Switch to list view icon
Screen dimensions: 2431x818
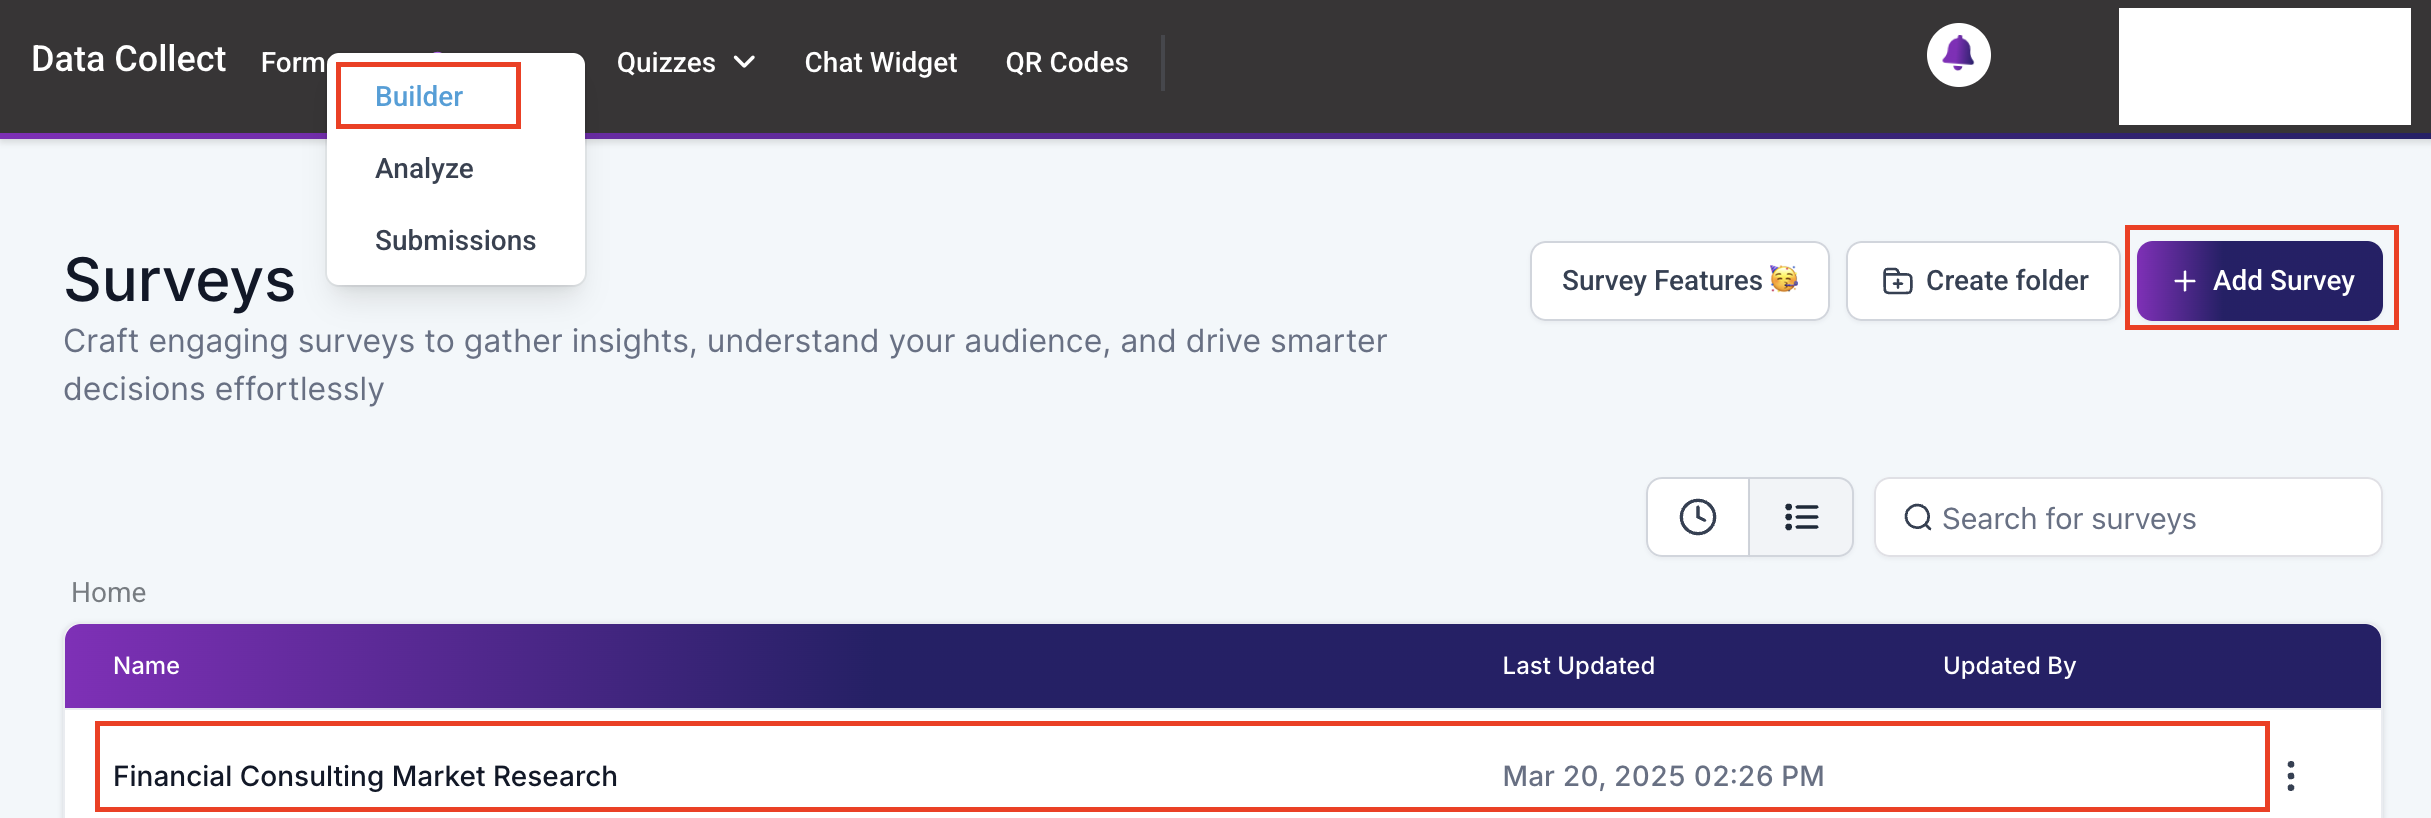click(x=1801, y=517)
